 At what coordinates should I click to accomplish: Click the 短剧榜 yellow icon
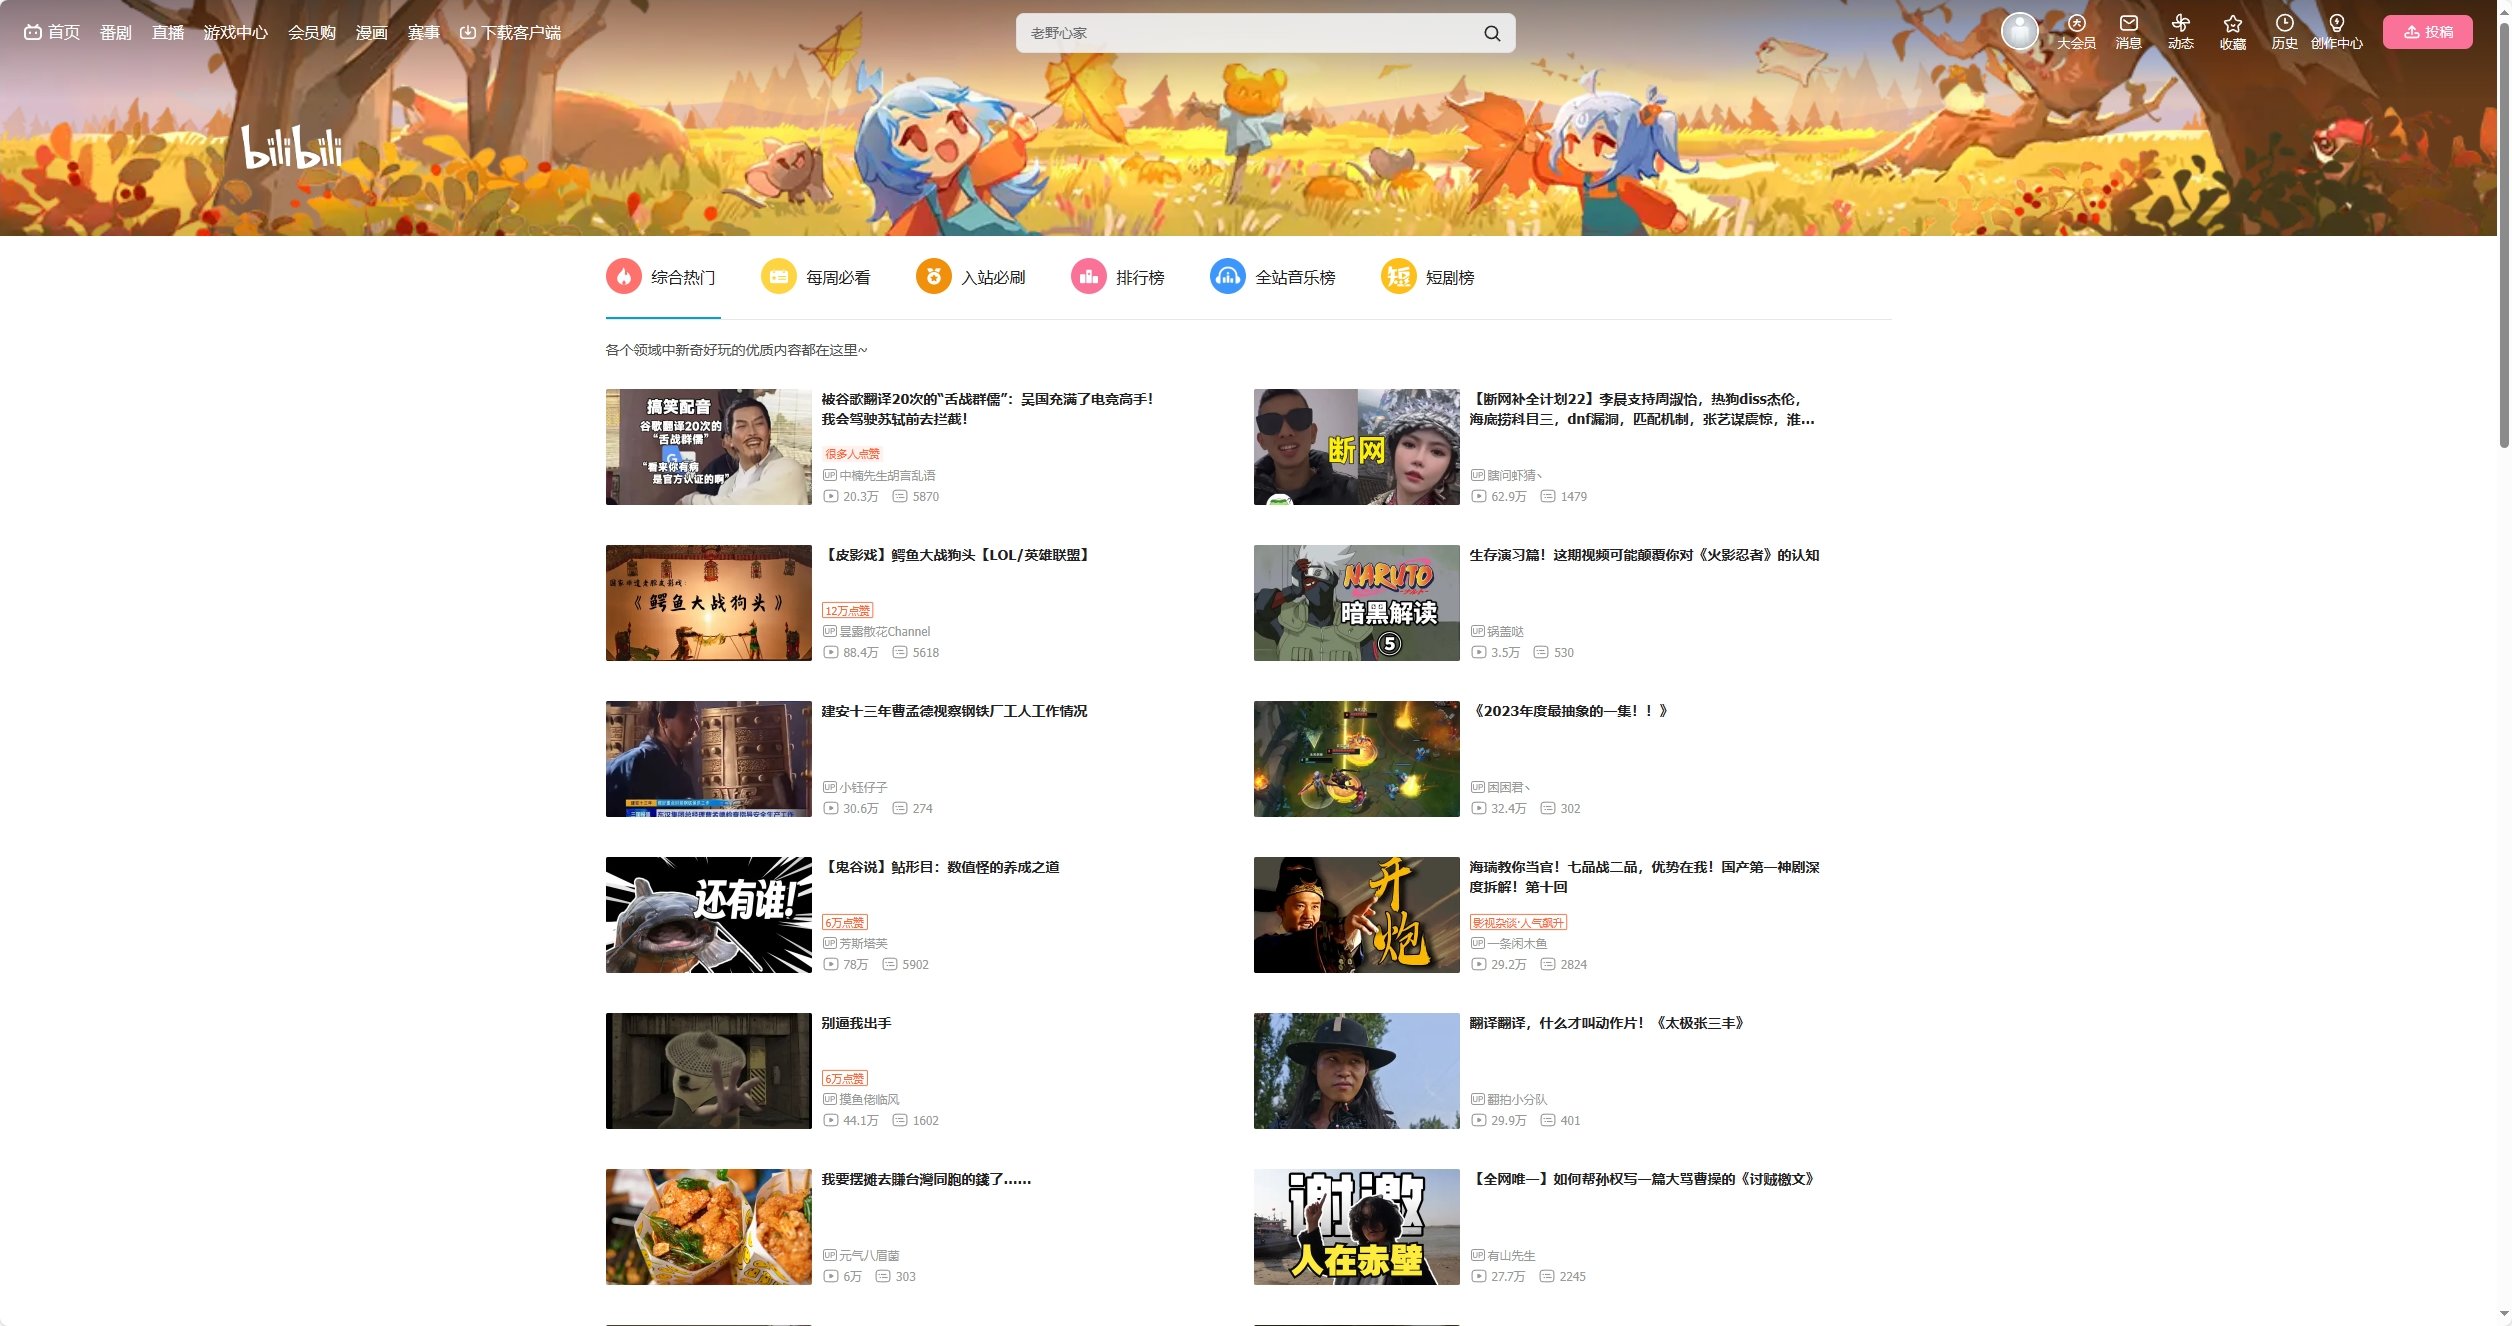click(x=1398, y=277)
